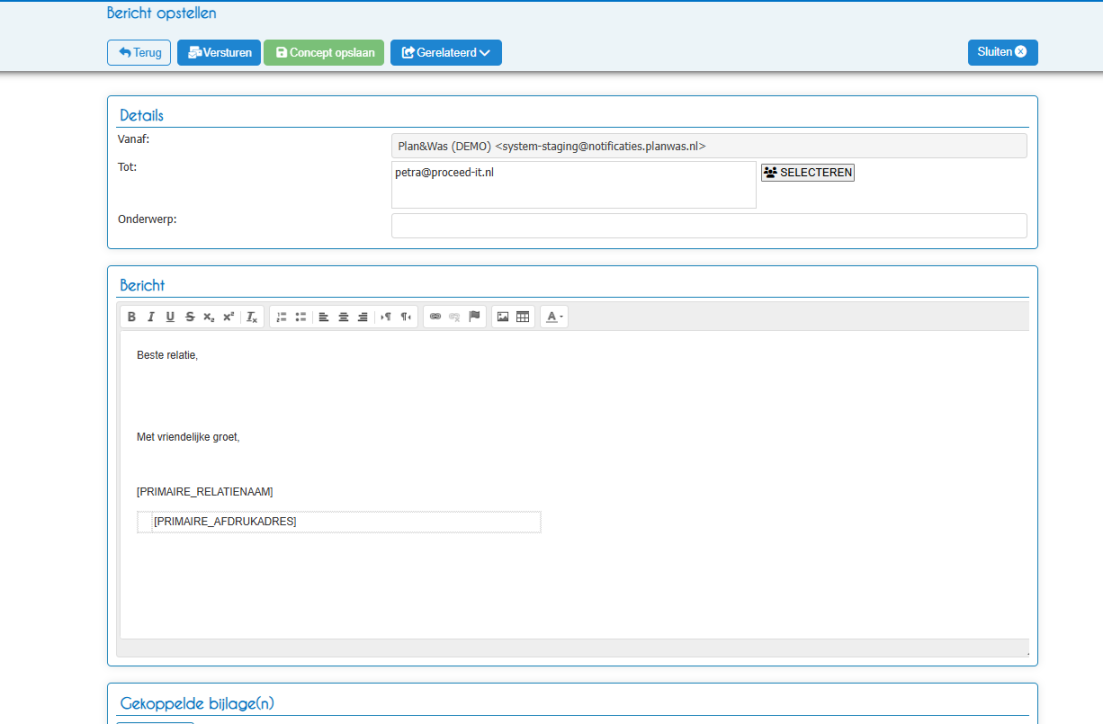Image resolution: width=1103 pixels, height=724 pixels.
Task: Click the line 'Met vriendelijke groet,'
Action: click(x=188, y=437)
